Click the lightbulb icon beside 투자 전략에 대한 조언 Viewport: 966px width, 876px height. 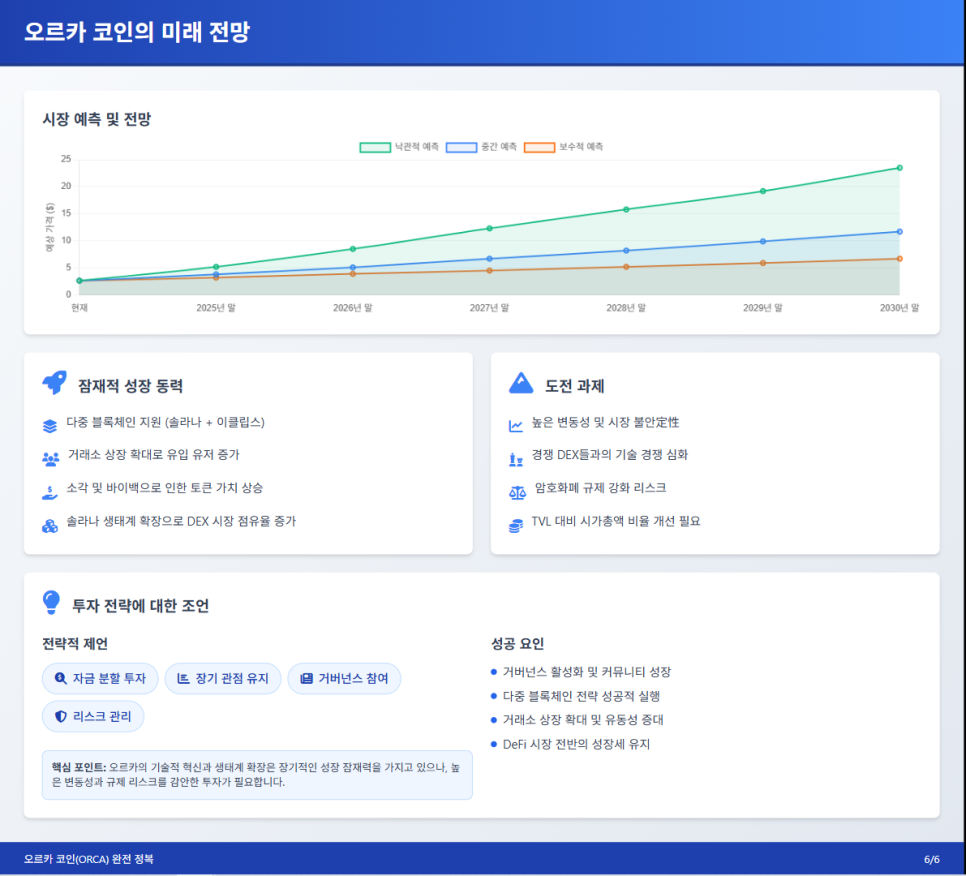tap(52, 602)
